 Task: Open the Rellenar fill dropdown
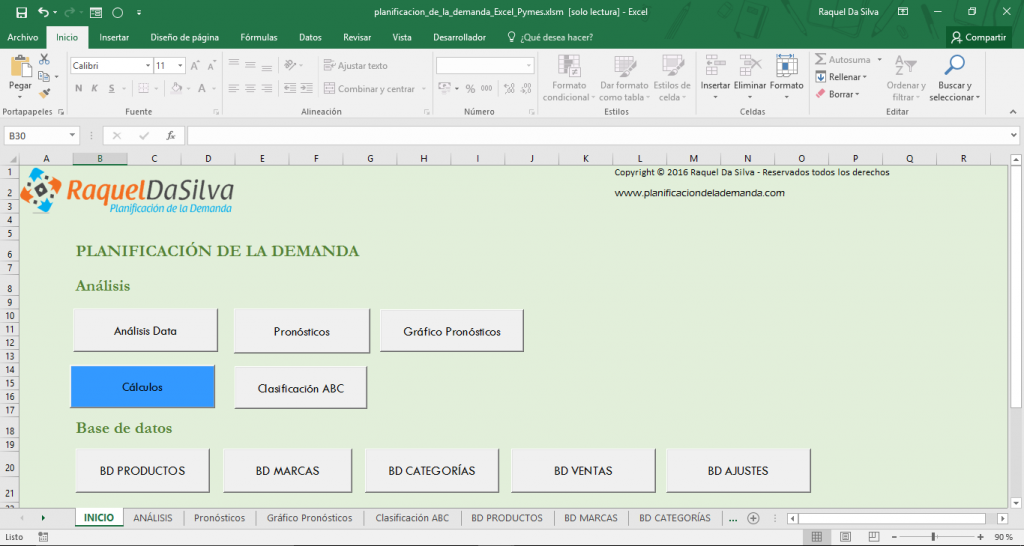841,76
